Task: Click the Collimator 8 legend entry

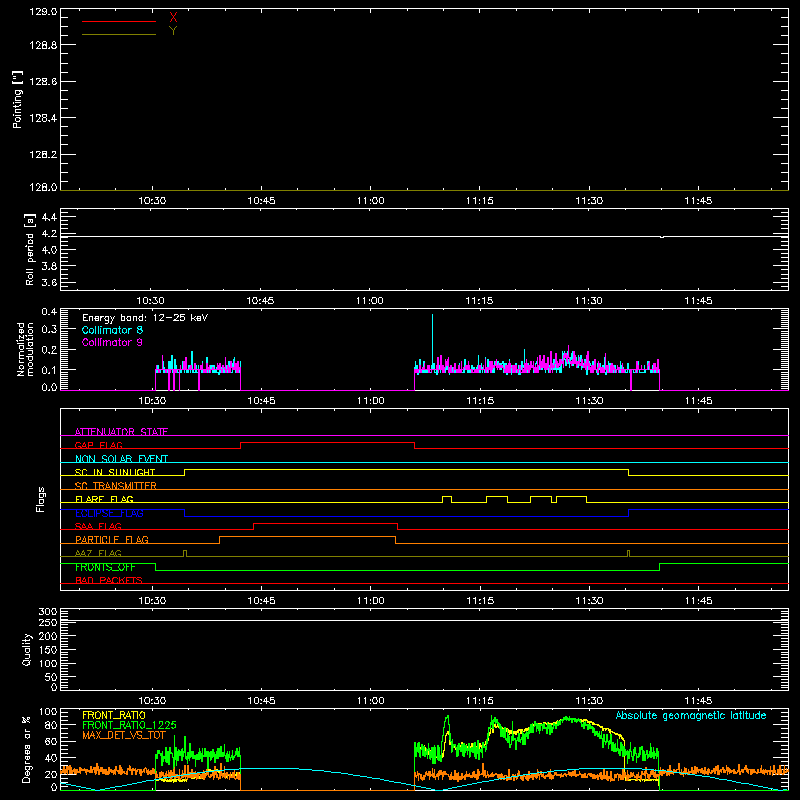Action: tap(112, 330)
